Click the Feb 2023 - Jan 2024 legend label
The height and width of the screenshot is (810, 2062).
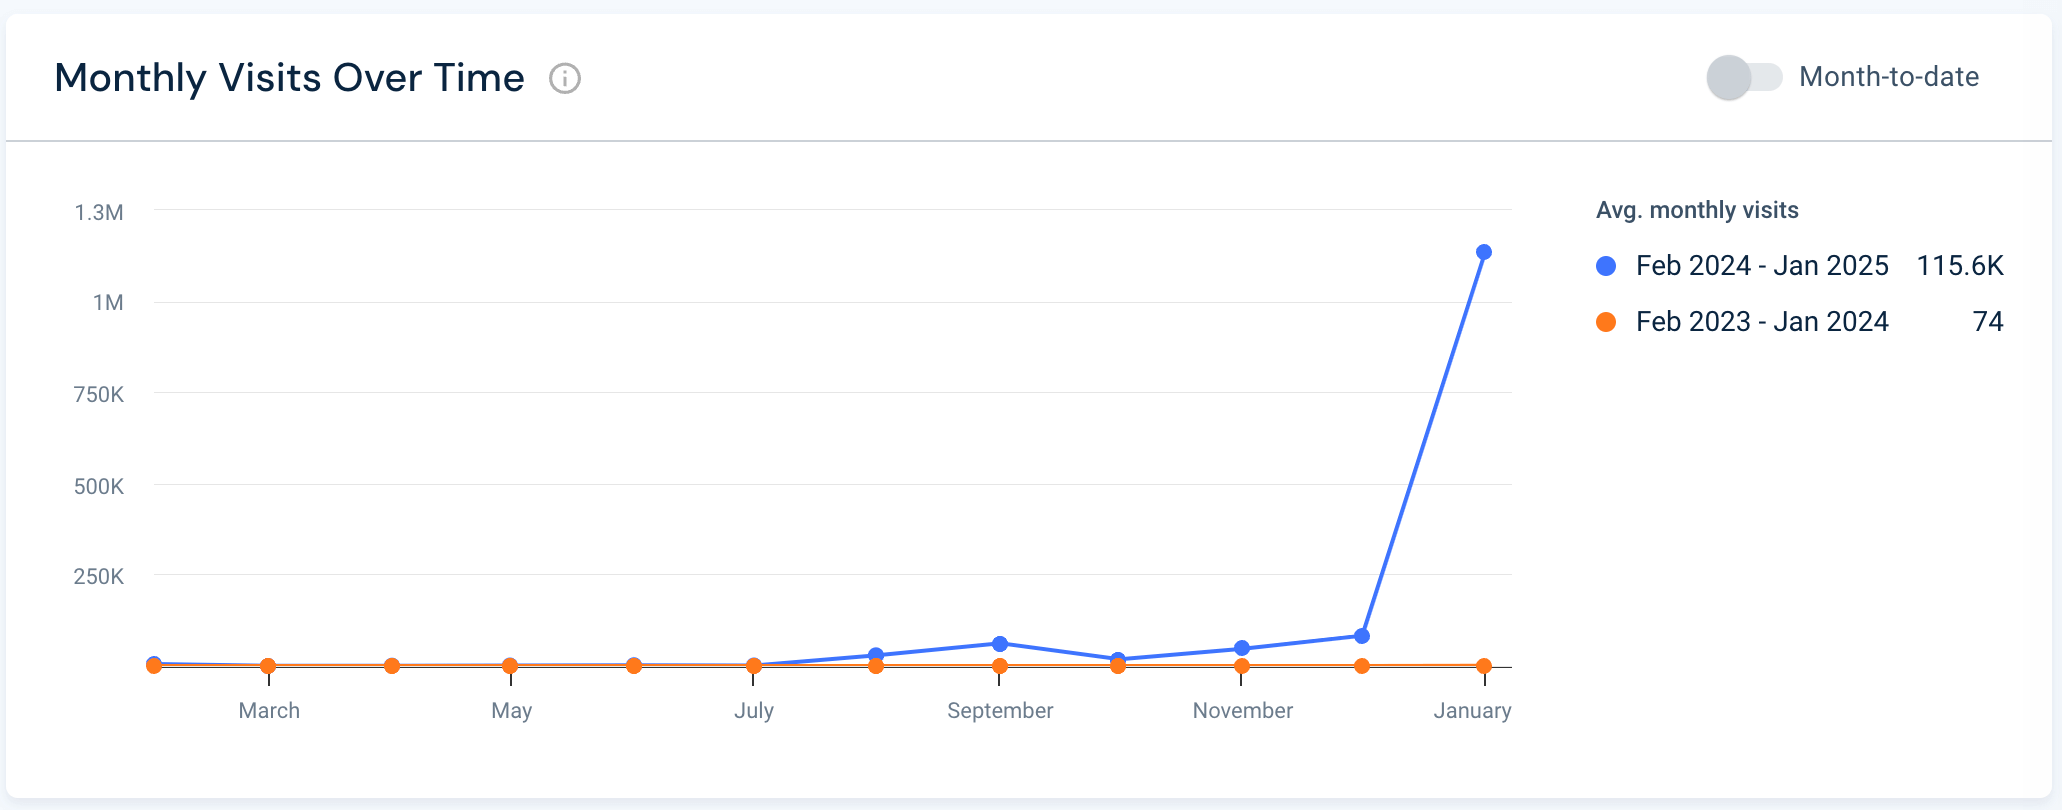point(1762,321)
